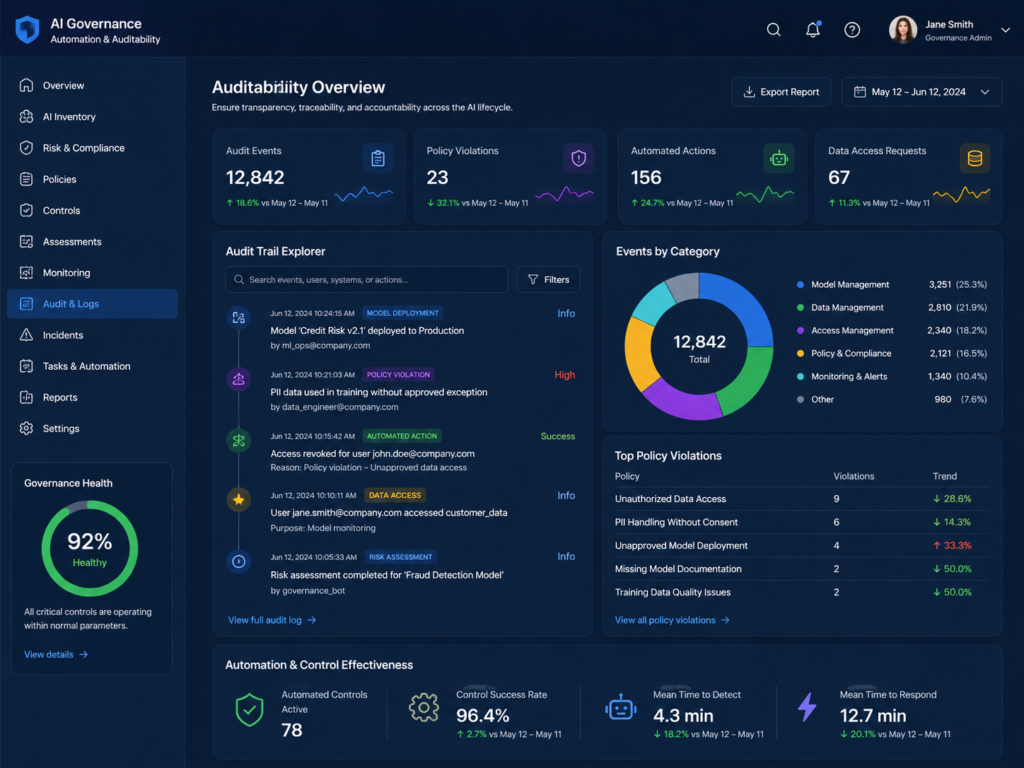The height and width of the screenshot is (768, 1024).
Task: Open notifications bell icon
Action: point(813,29)
